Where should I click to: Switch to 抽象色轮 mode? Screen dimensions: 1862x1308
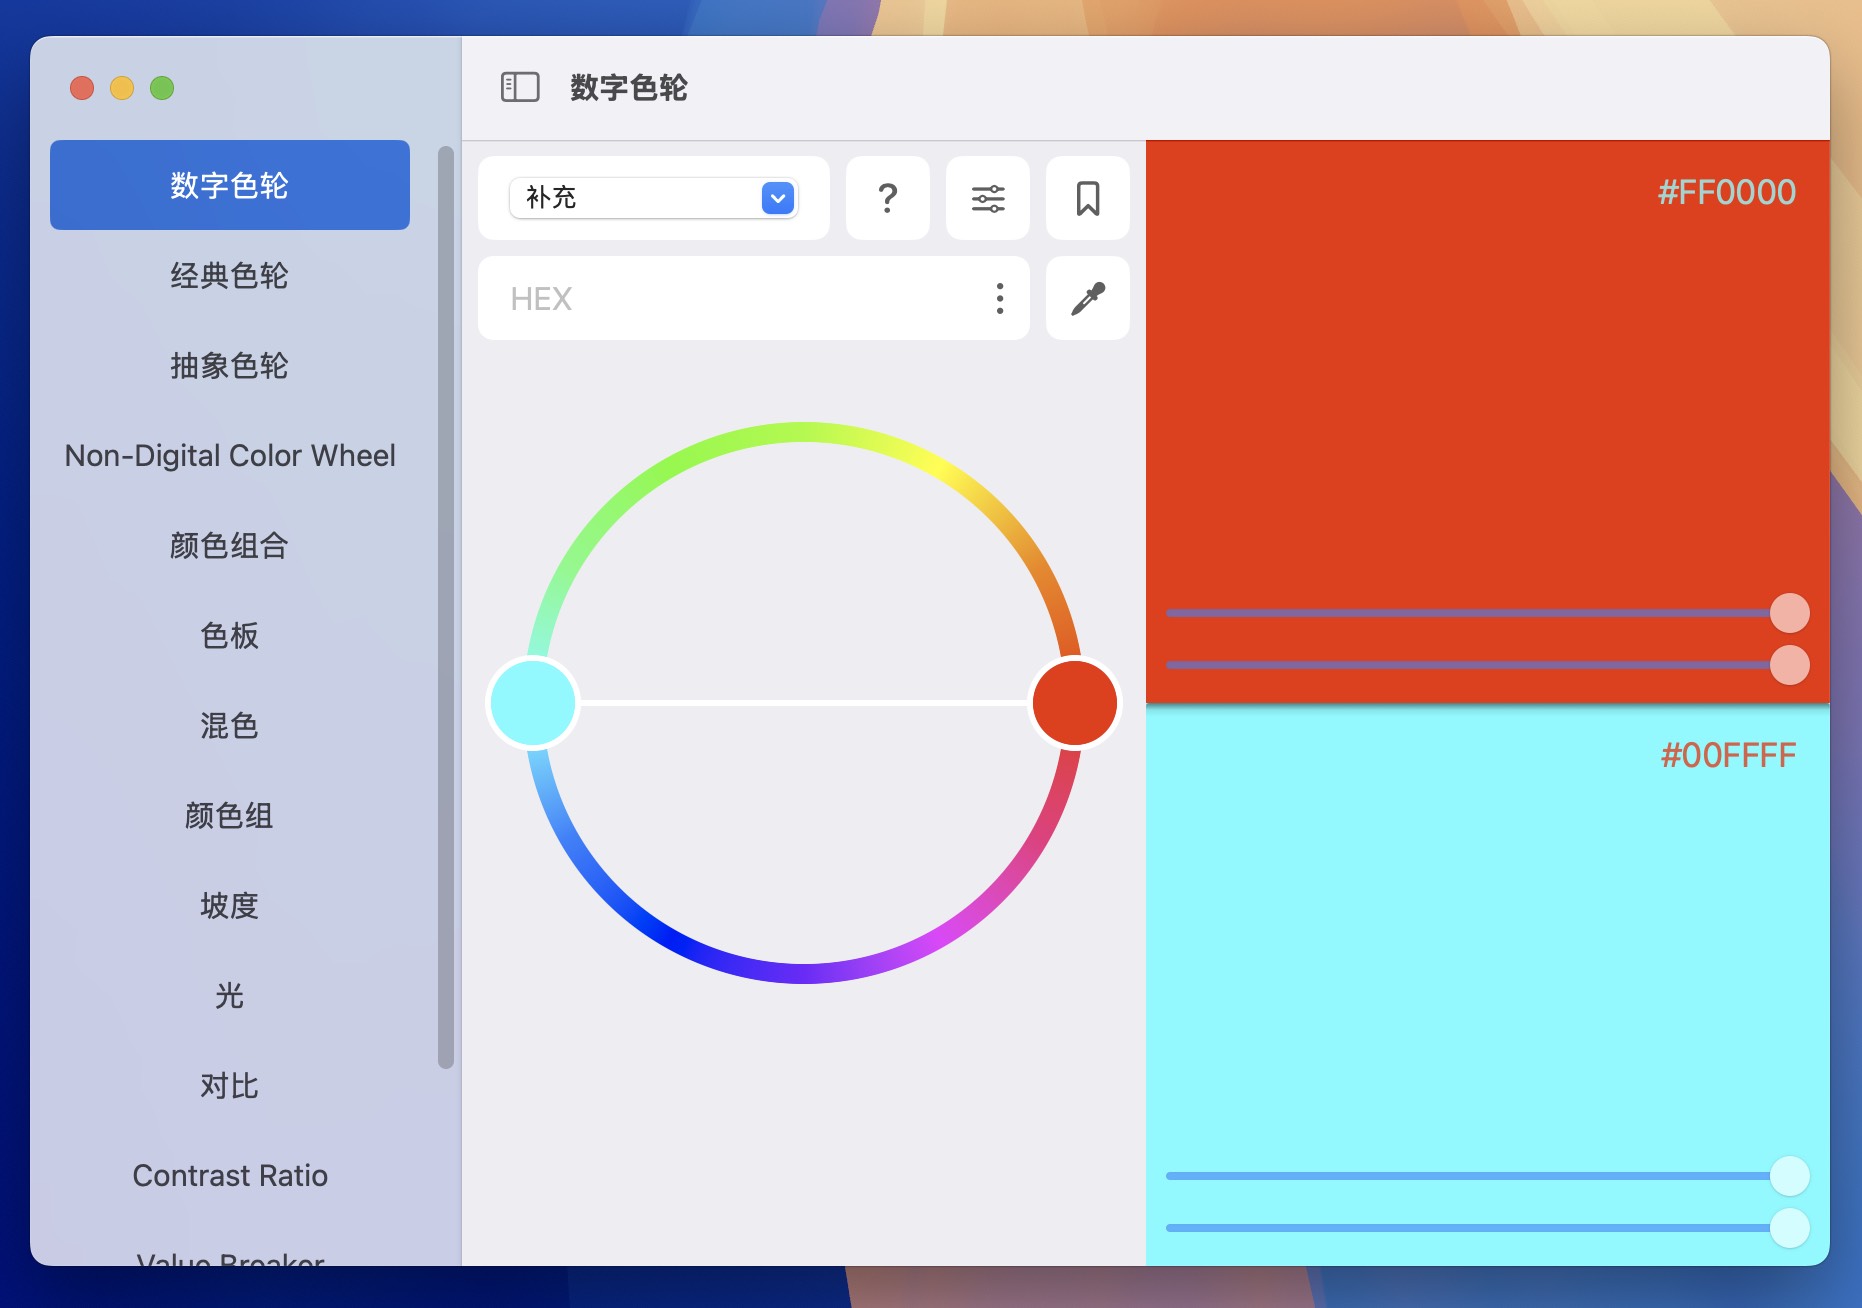point(229,367)
